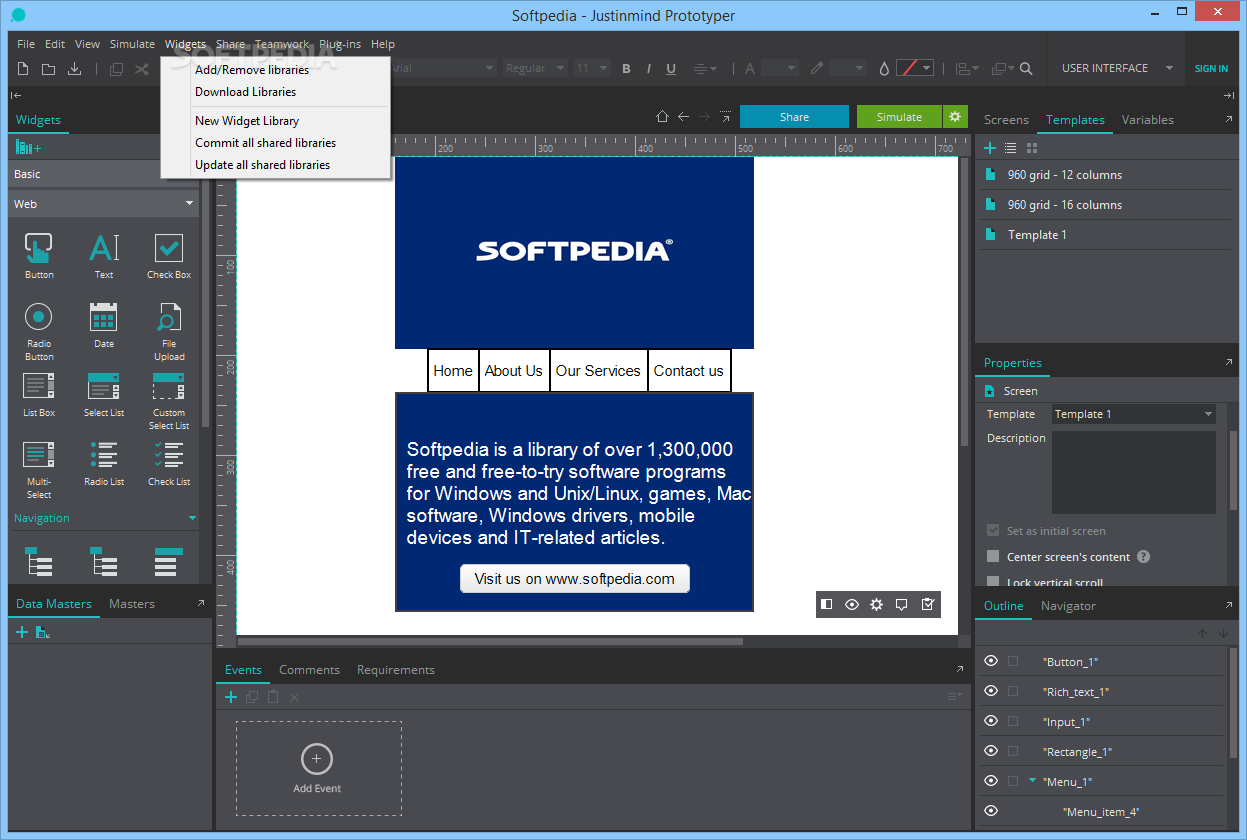The width and height of the screenshot is (1247, 840).
Task: Collapse the Menu_1 tree node in Outline
Action: pyautogui.click(x=1032, y=781)
